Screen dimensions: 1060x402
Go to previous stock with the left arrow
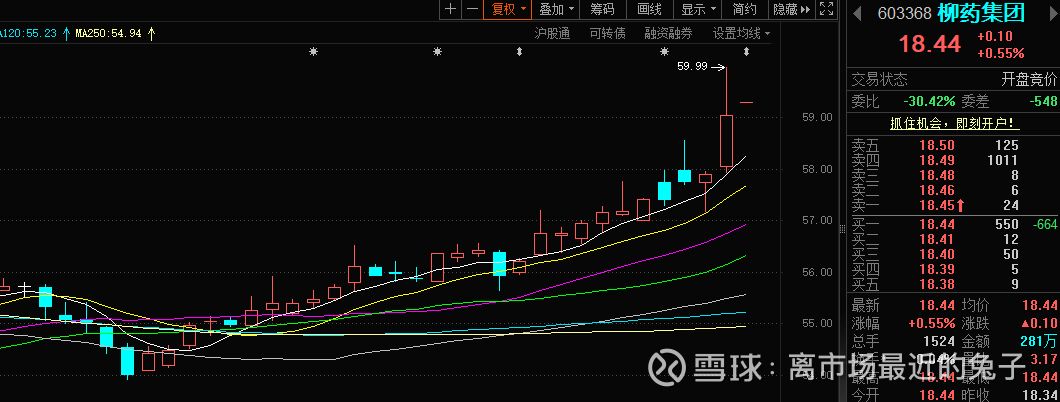(x=857, y=13)
